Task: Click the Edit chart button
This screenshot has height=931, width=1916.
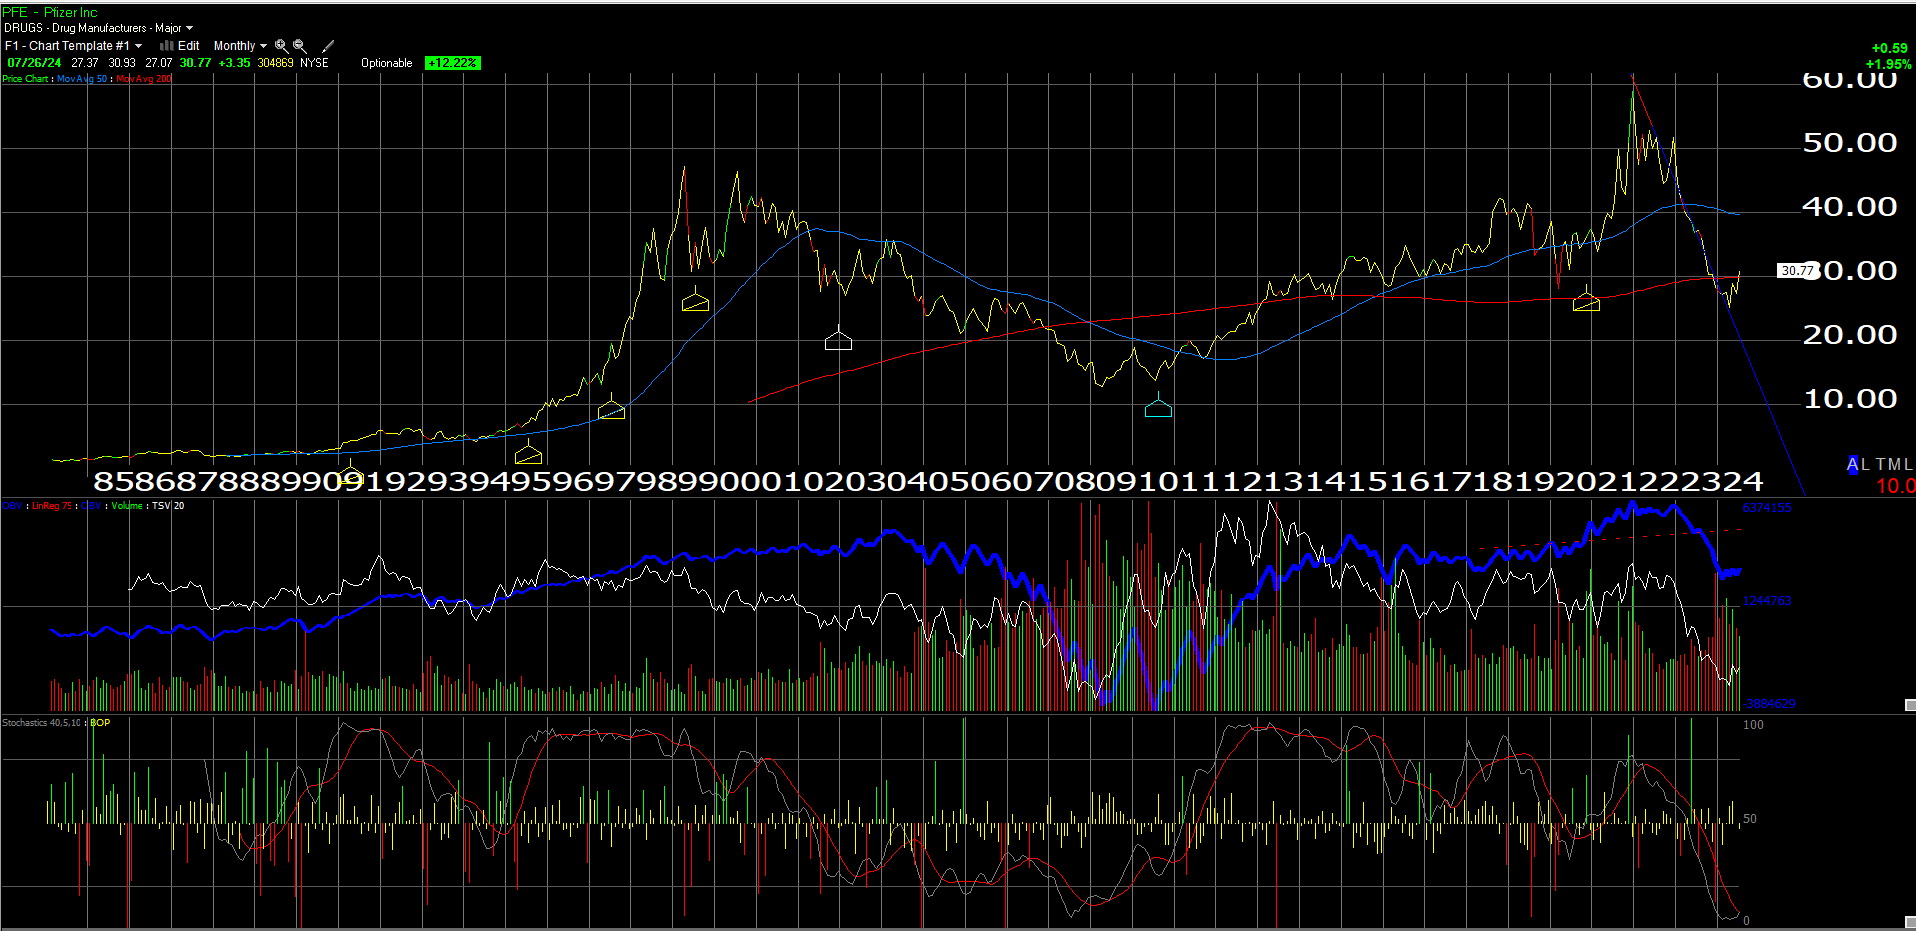Action: tap(188, 46)
